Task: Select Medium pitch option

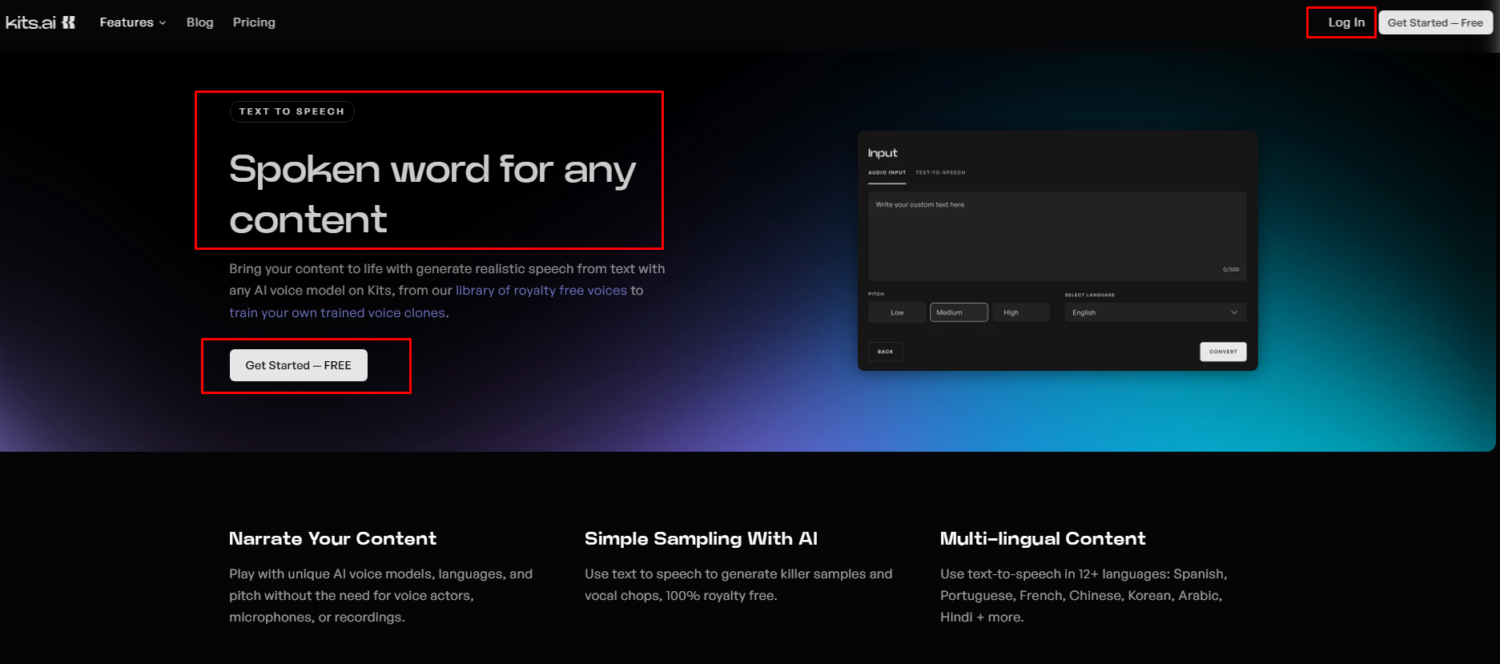Action: click(958, 313)
